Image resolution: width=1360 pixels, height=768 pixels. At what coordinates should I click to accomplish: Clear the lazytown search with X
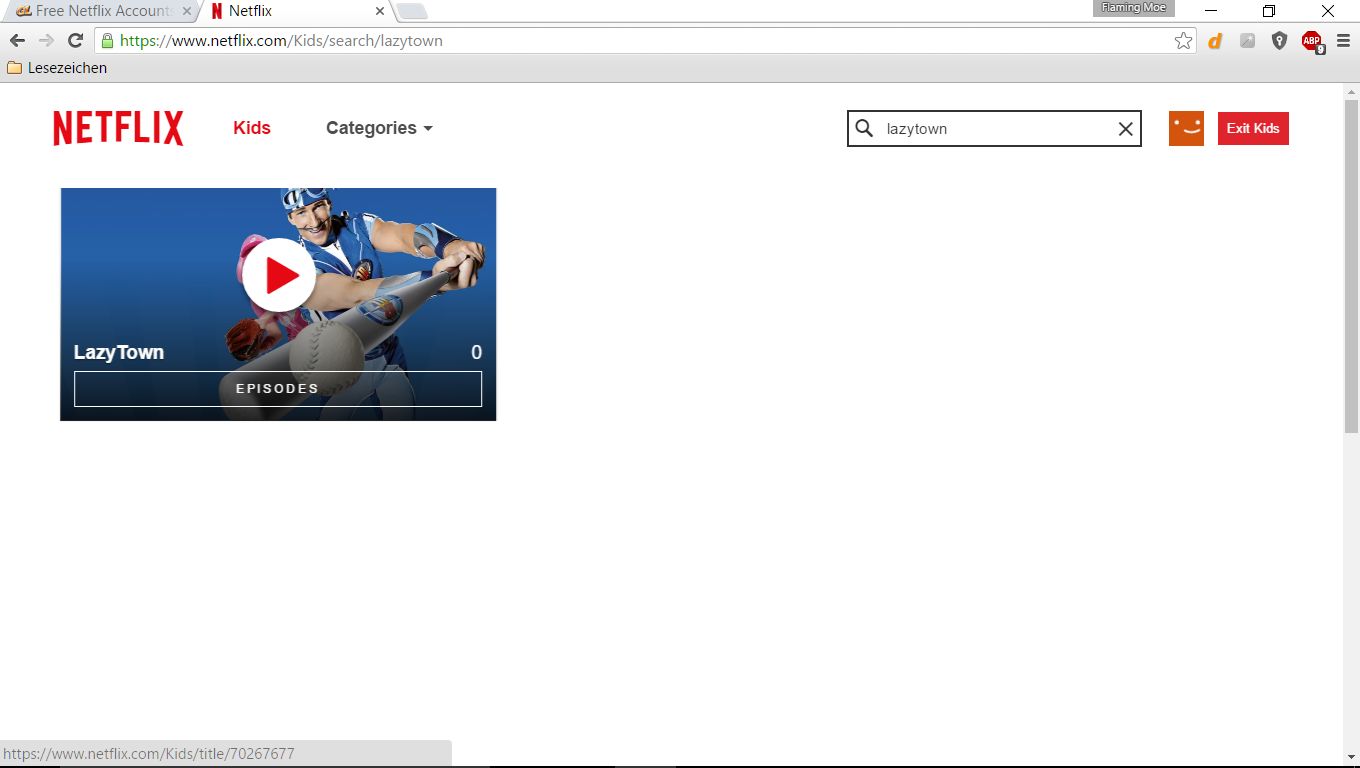click(1125, 129)
